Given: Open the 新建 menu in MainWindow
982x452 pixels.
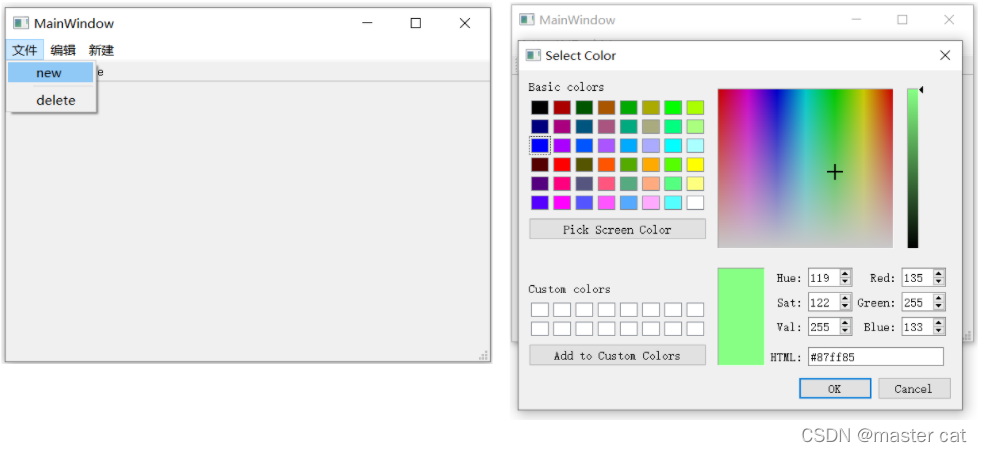Looking at the screenshot, I should (101, 50).
